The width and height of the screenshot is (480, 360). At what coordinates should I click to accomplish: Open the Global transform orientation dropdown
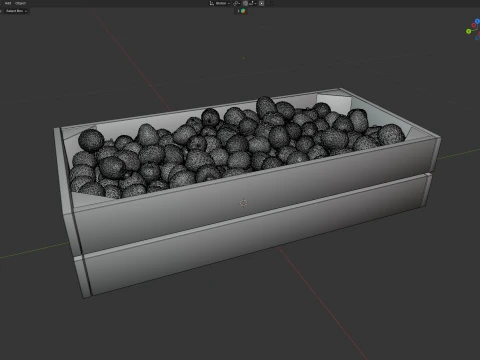click(220, 3)
